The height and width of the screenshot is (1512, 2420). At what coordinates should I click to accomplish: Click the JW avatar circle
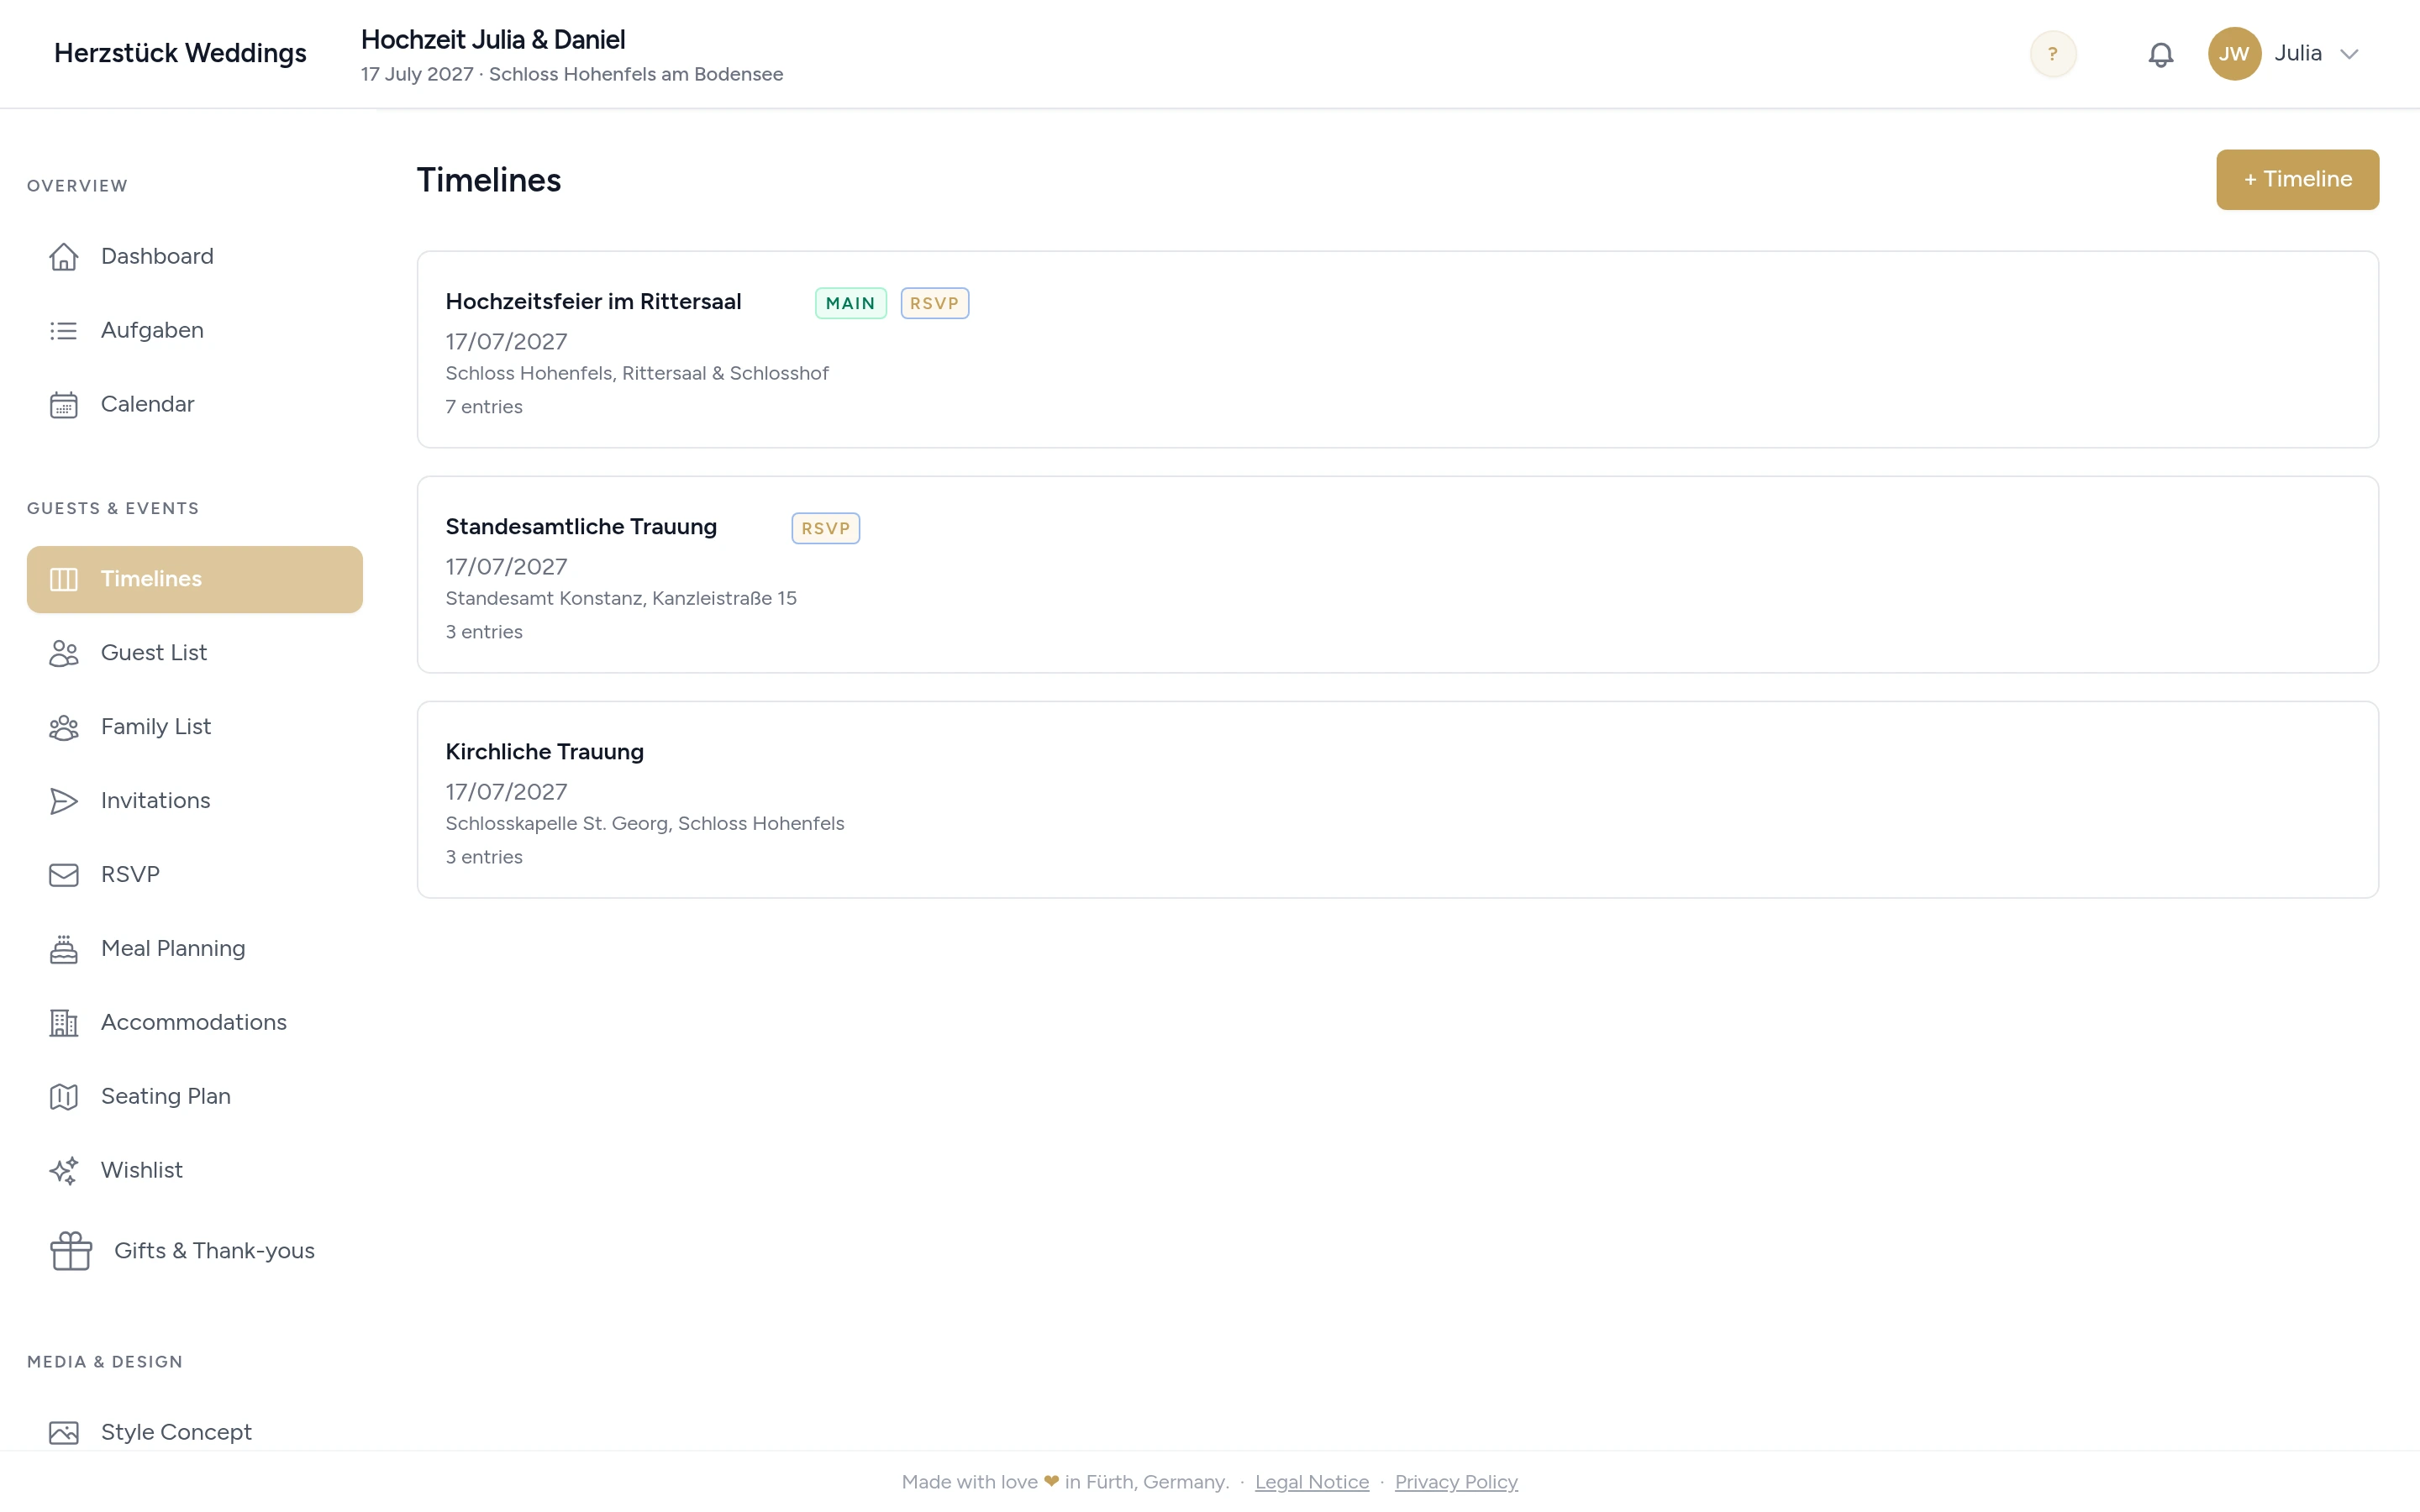tap(2235, 54)
